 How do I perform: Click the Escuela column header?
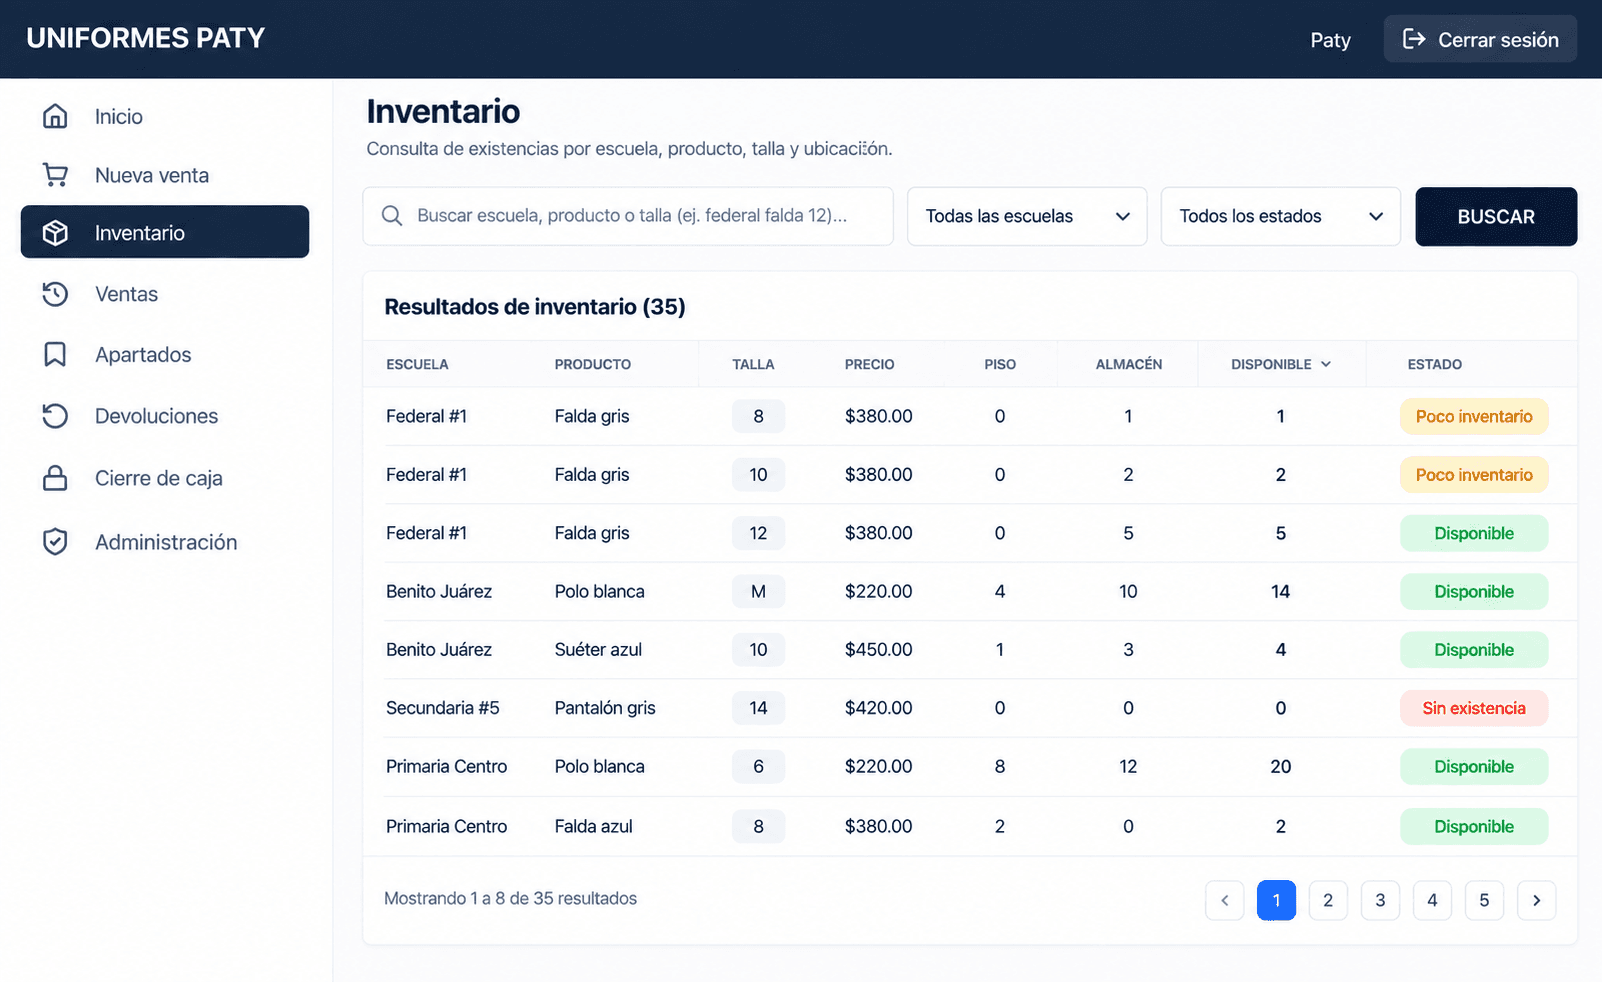tap(417, 364)
